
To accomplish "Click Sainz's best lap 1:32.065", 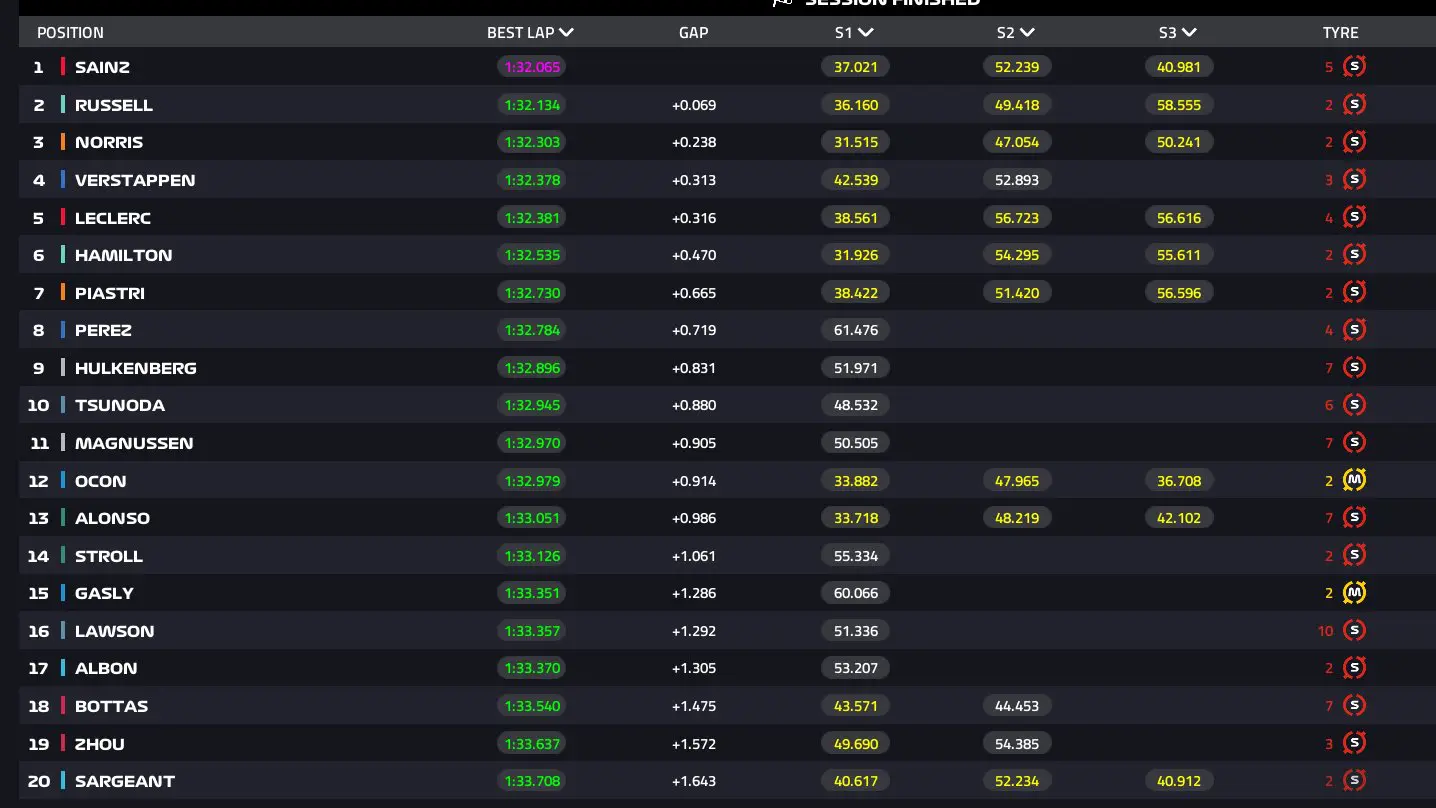I will tap(532, 67).
